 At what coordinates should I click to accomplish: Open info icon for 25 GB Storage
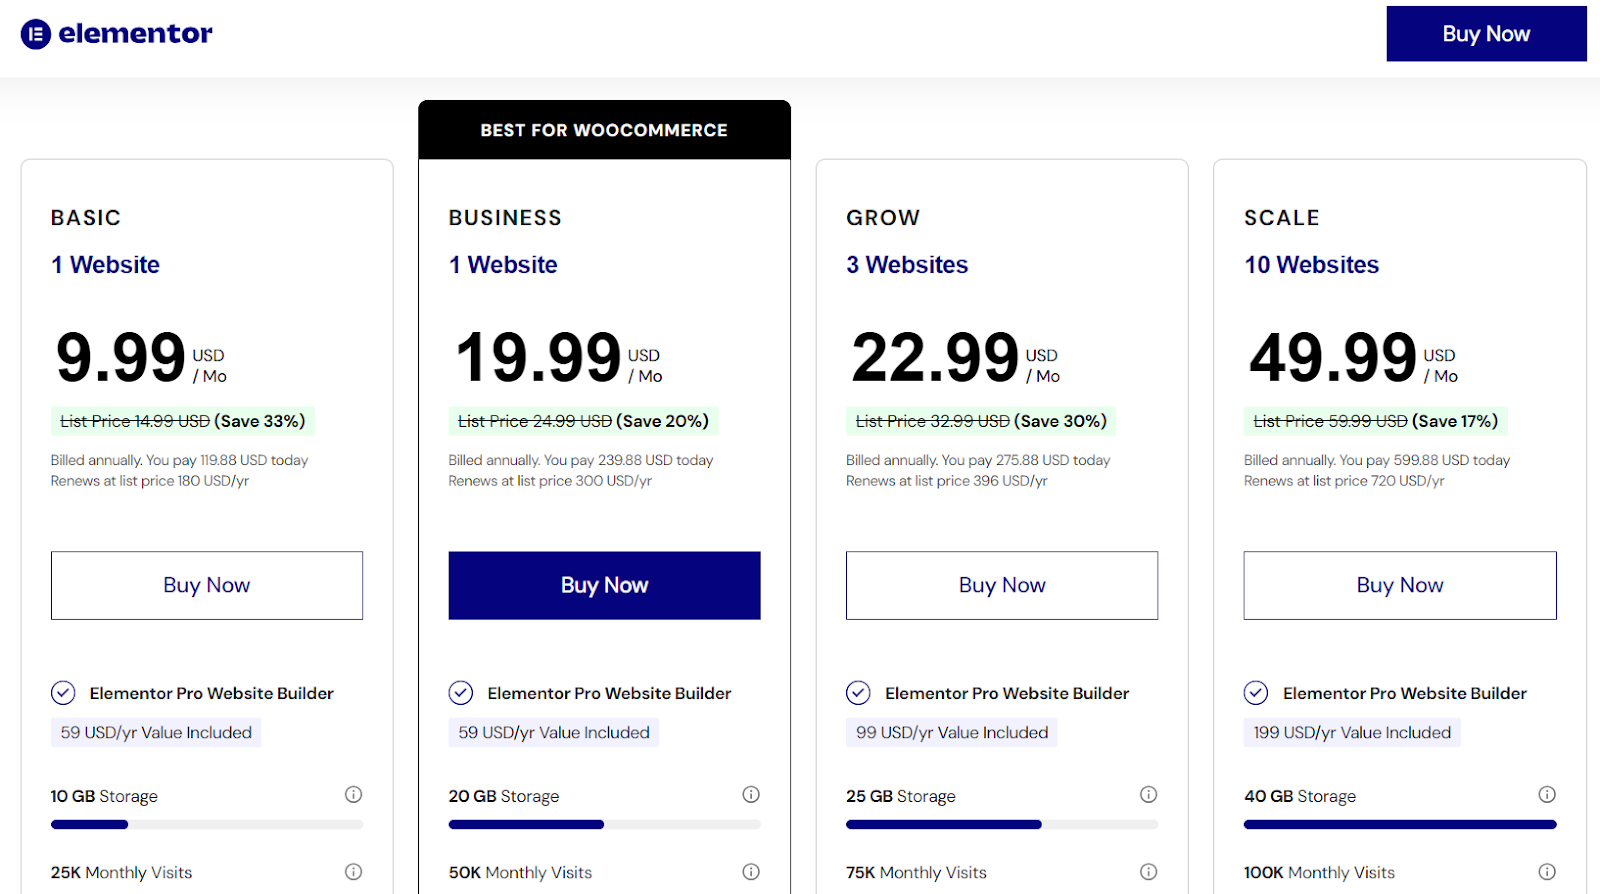pos(1149,794)
